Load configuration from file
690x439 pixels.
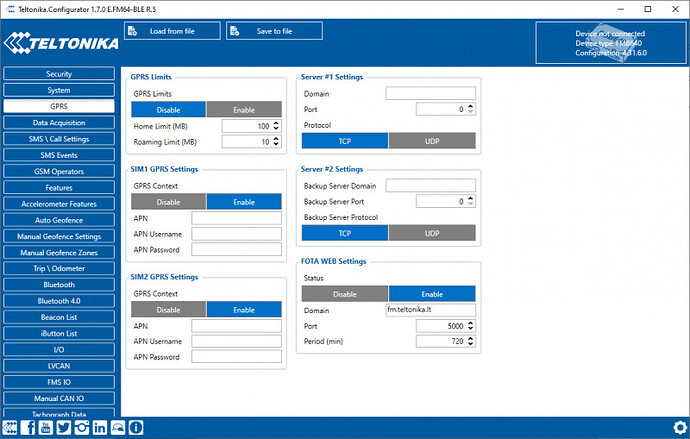172,31
